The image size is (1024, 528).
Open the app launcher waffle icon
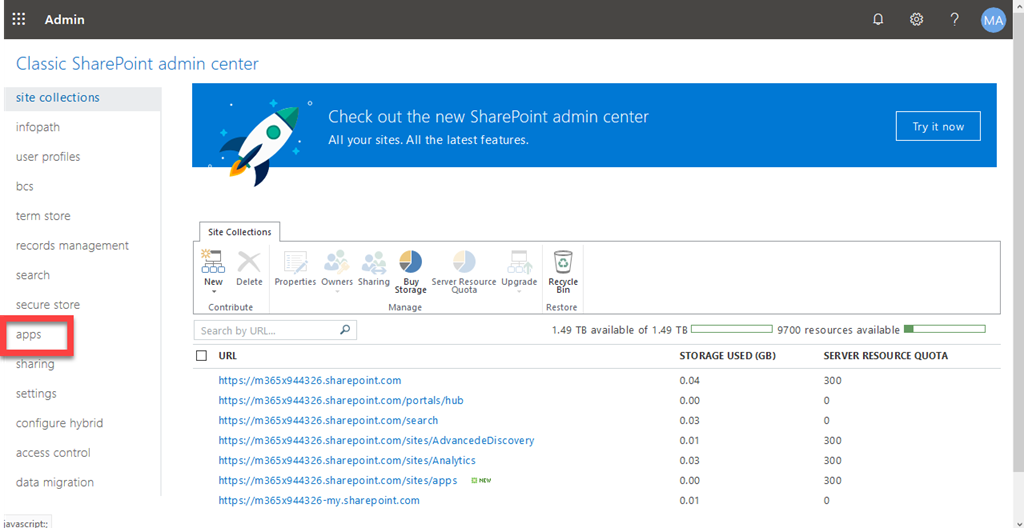(x=19, y=19)
